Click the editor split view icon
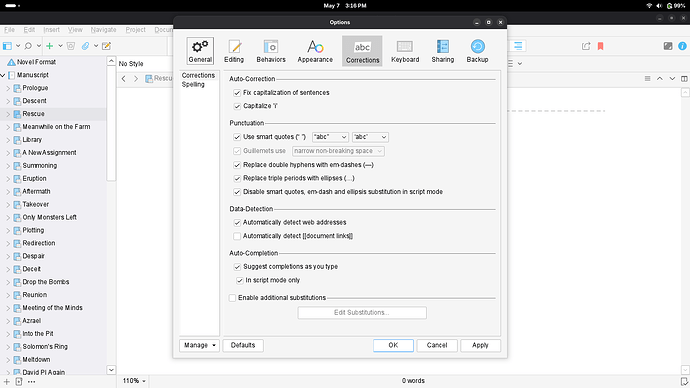Image resolution: width=690 pixels, height=388 pixels. pos(684,79)
